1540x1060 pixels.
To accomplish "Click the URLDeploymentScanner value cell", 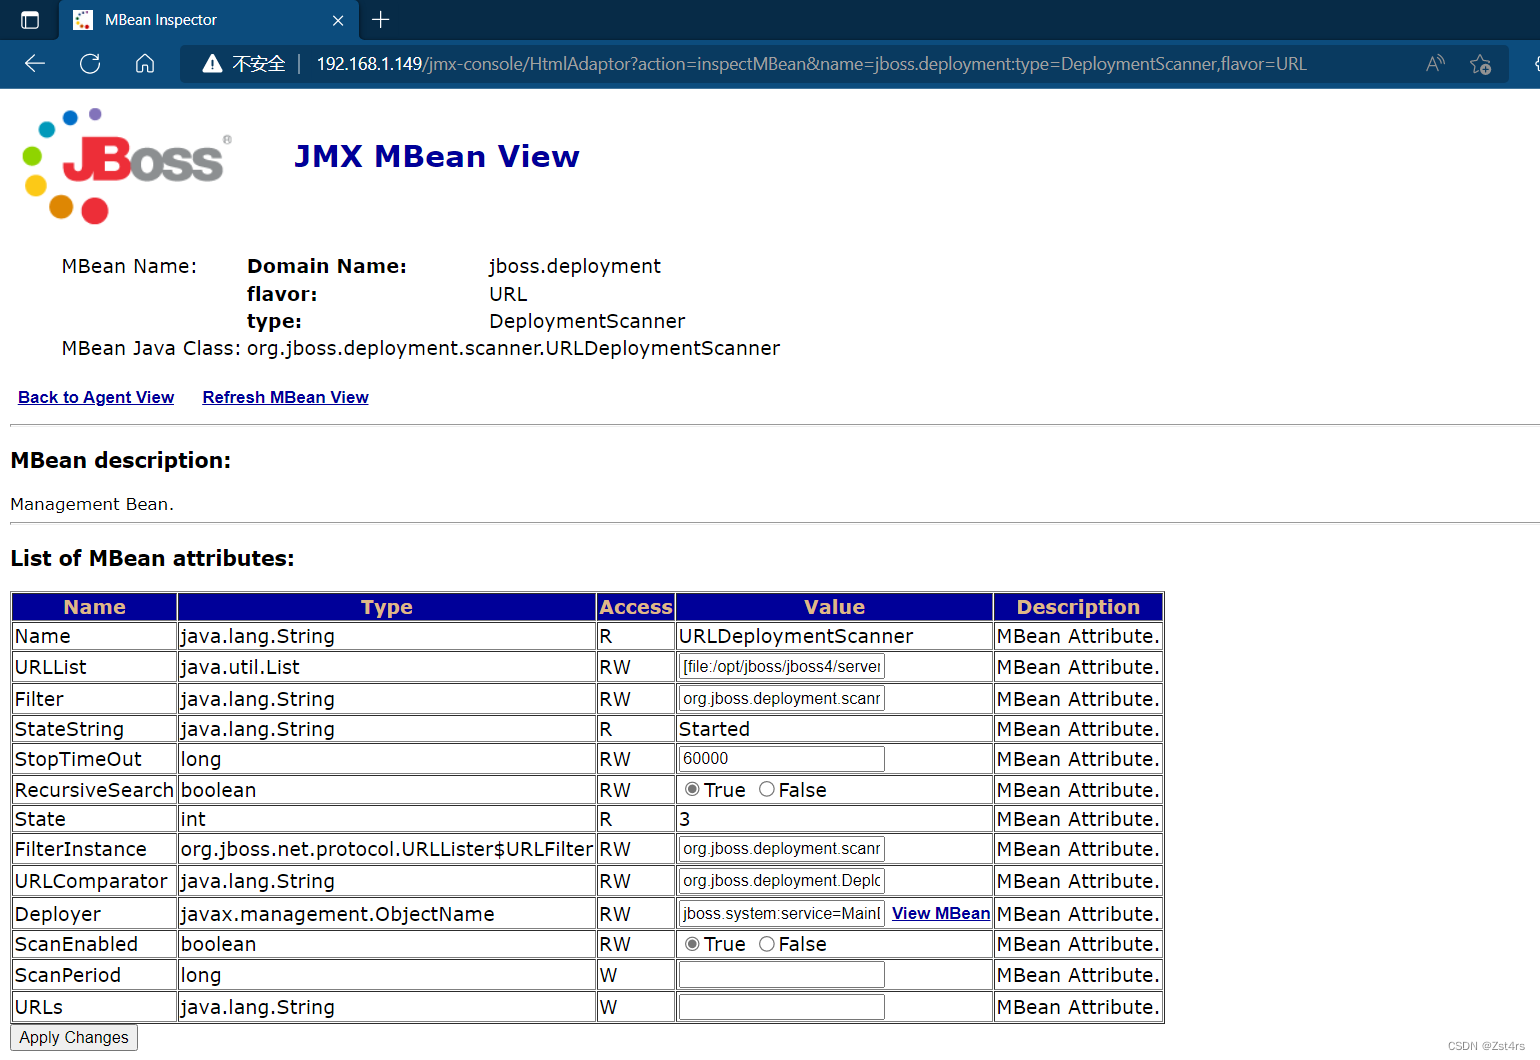I will (x=835, y=636).
